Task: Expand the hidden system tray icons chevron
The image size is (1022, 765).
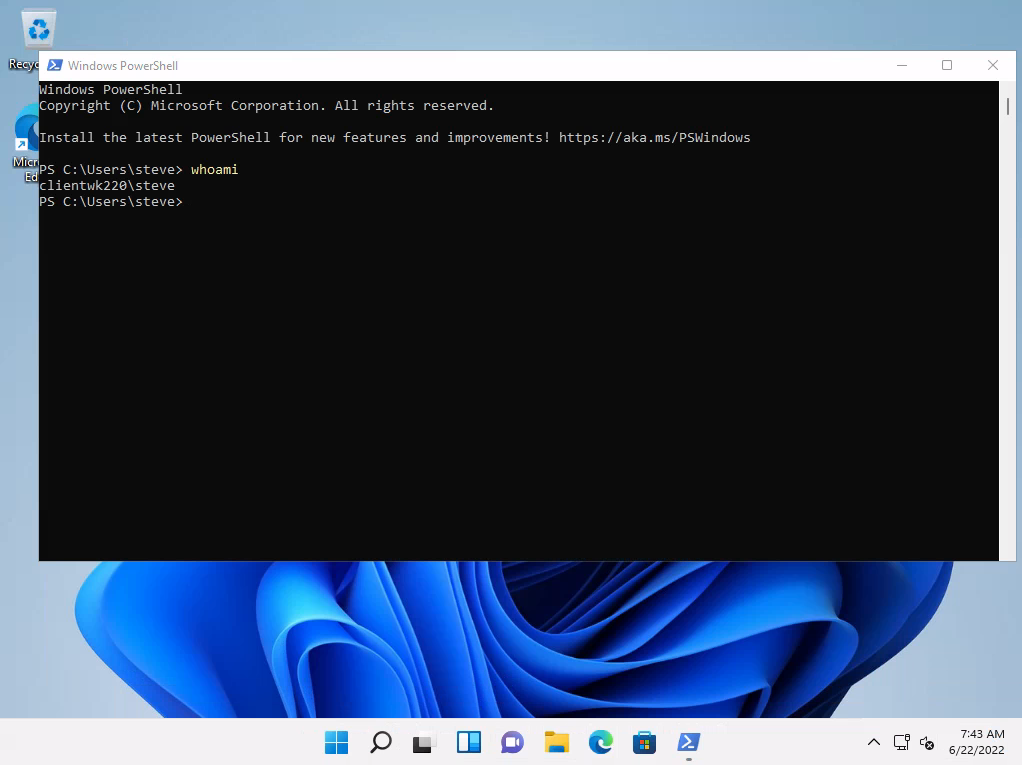Action: coord(873,742)
